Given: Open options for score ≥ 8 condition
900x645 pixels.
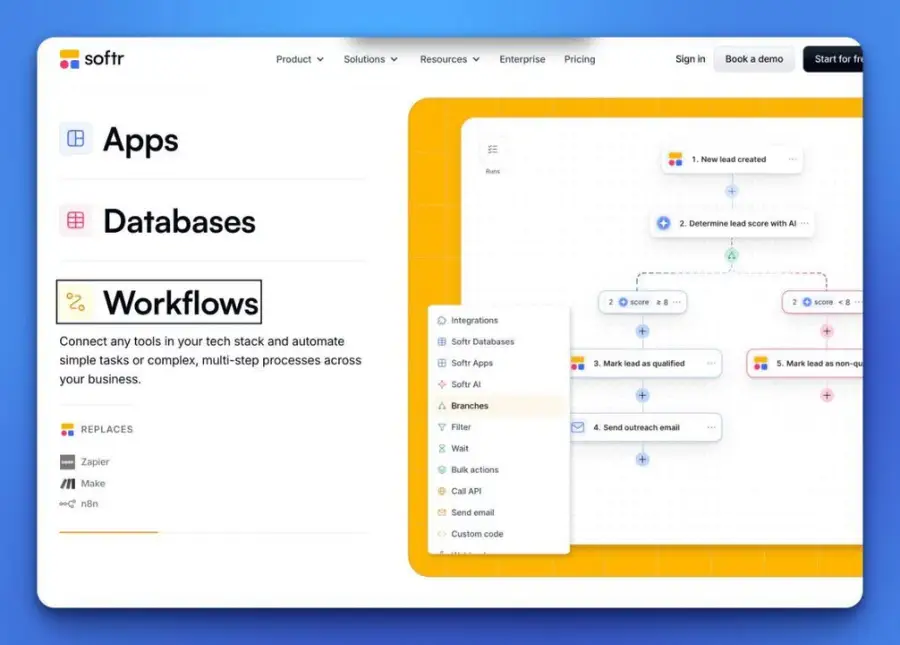Looking at the screenshot, I should (x=677, y=302).
